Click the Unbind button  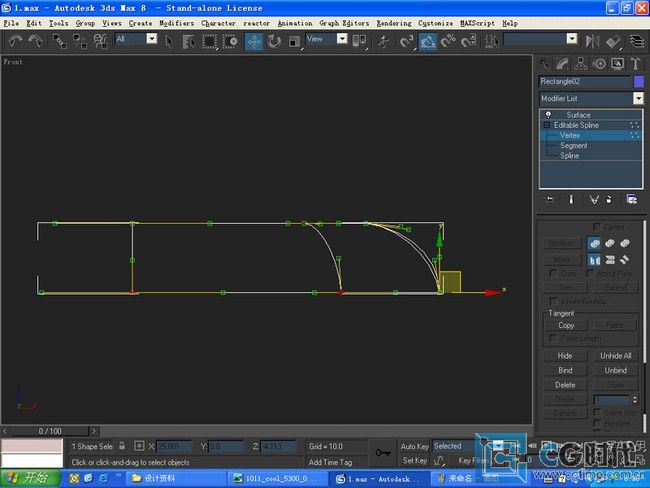616,370
